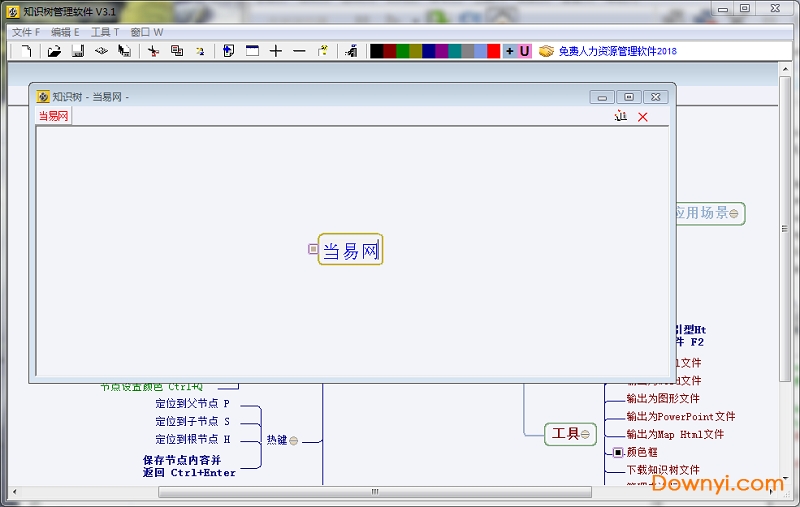This screenshot has height=507, width=800.
Task: Click the vertical scrollbar thumb
Action: [785, 229]
